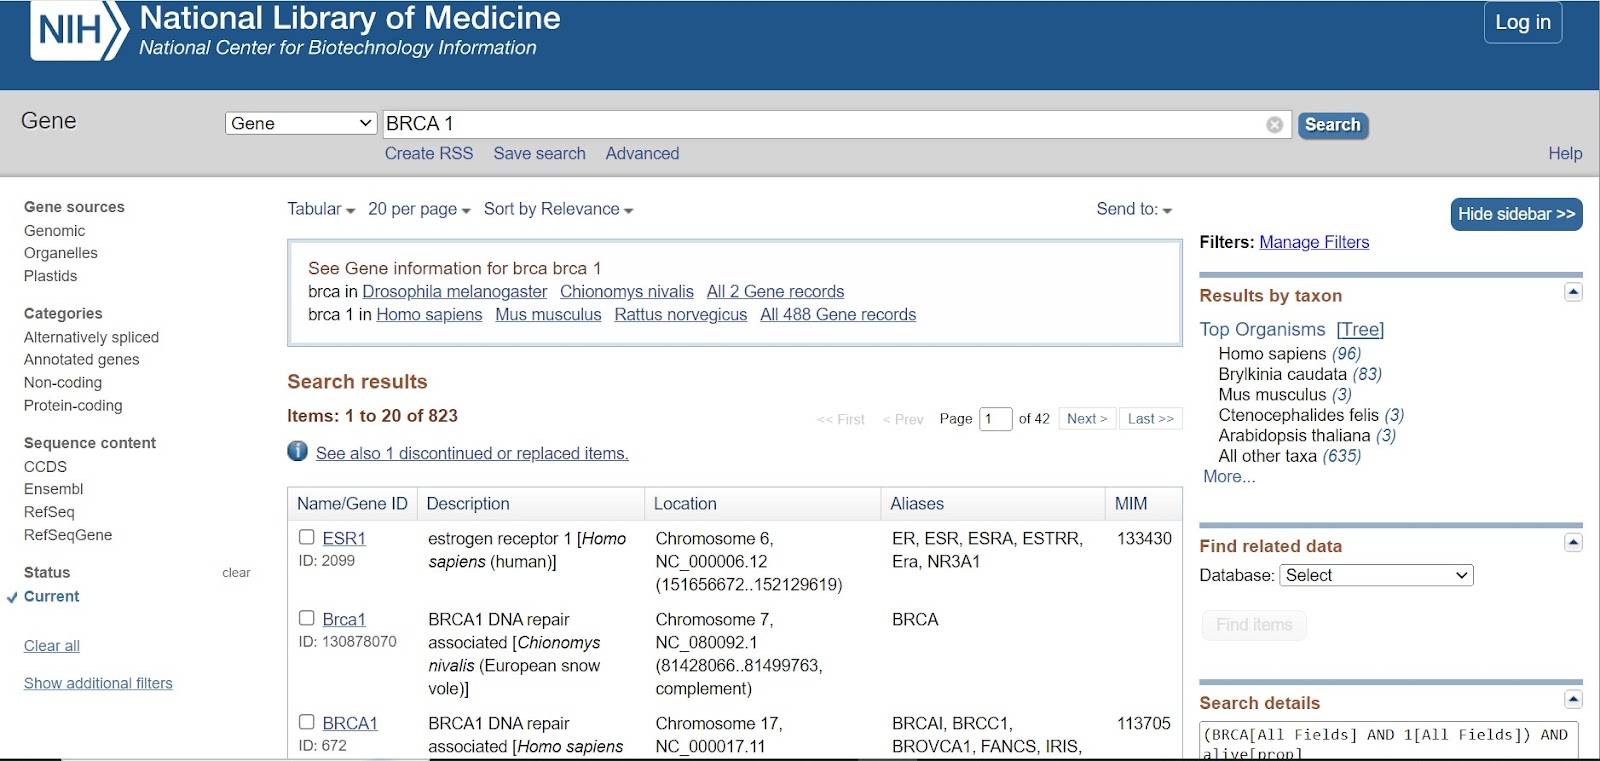The height and width of the screenshot is (761, 1600).
Task: Open the Gene database dropdown
Action: tap(301, 123)
